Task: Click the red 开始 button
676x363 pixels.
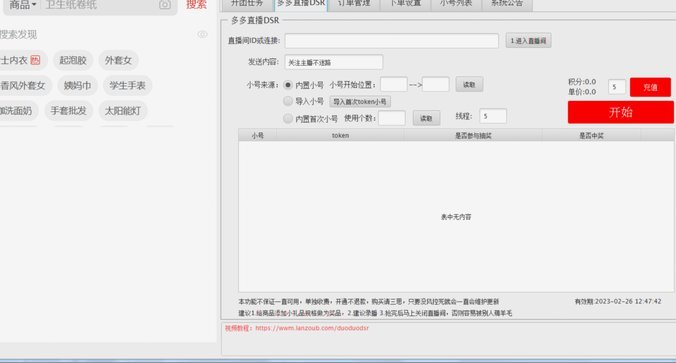Action: 621,113
